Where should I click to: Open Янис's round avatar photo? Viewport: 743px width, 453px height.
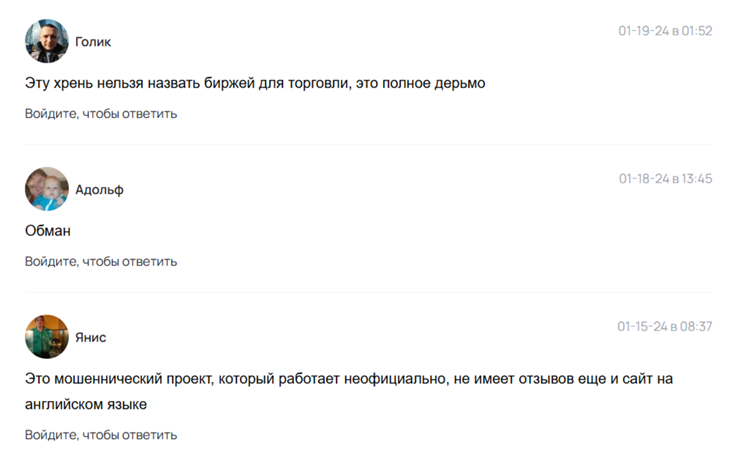tap(47, 337)
